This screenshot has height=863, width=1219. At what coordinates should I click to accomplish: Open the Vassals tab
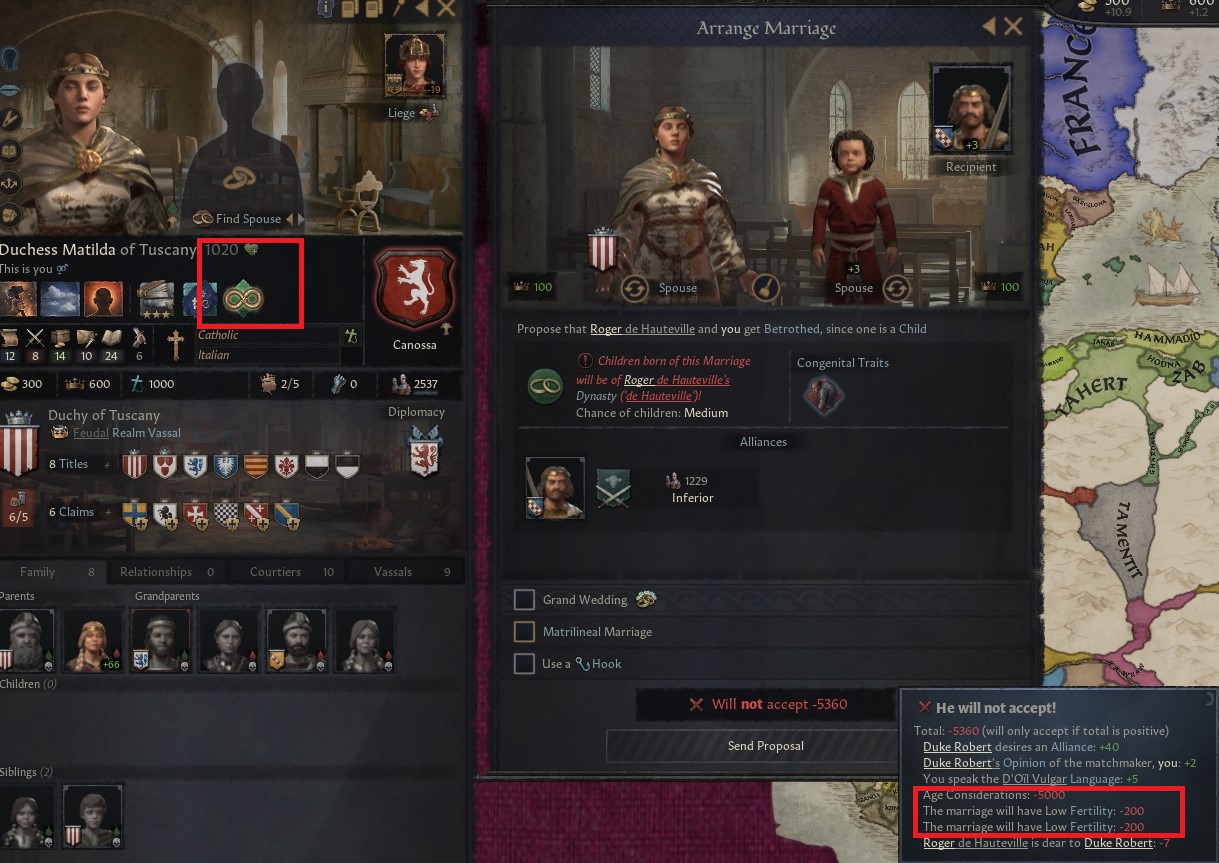(393, 572)
